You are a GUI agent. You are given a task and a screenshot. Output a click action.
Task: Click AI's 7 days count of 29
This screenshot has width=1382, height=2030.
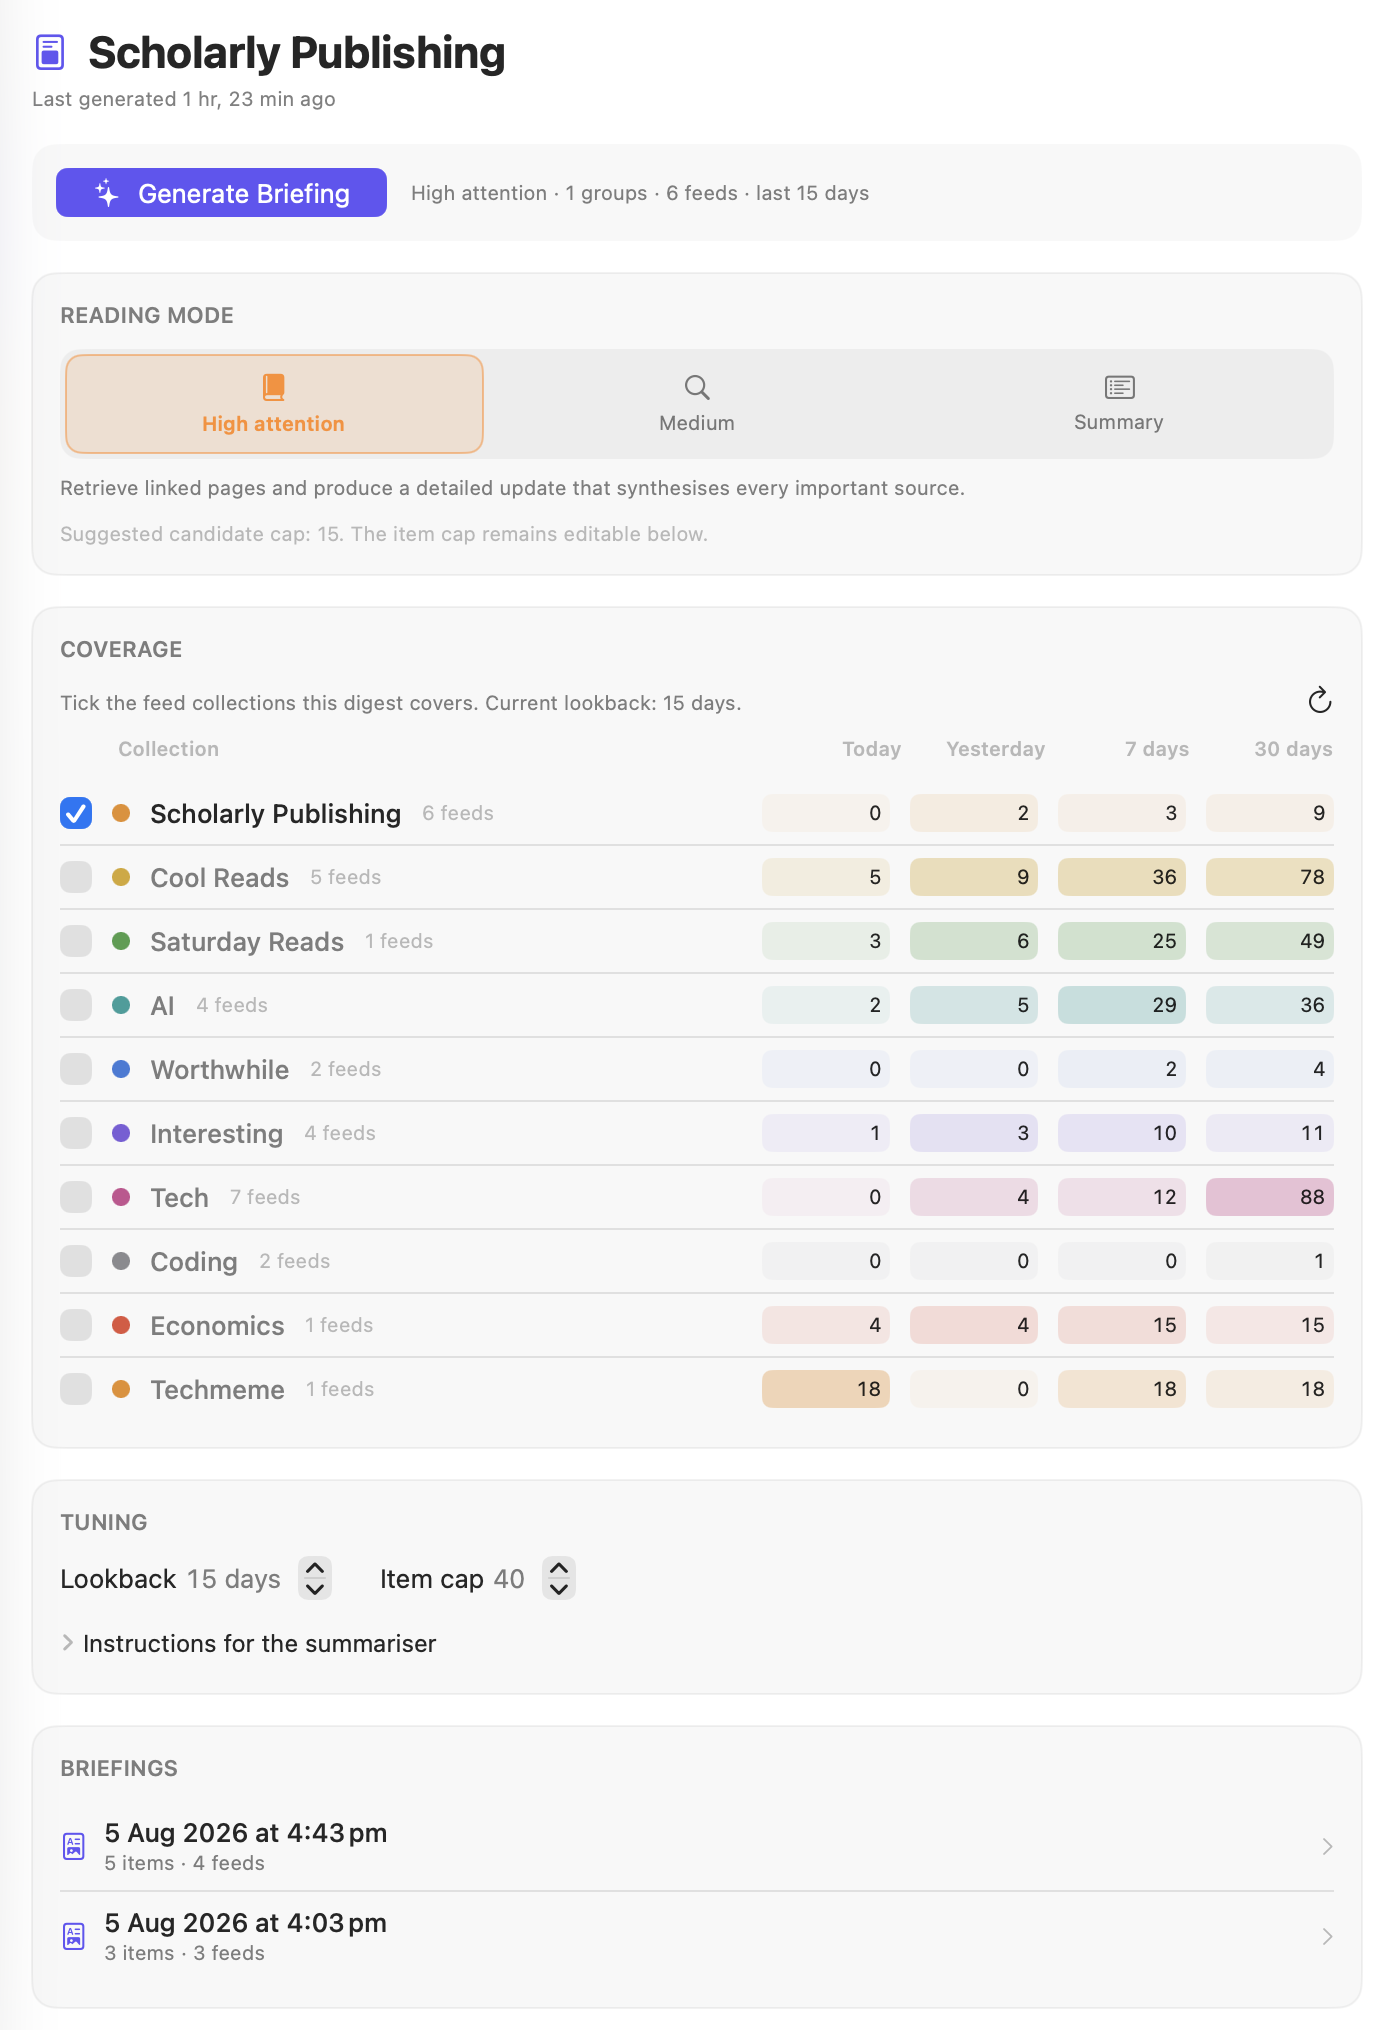(1122, 1005)
